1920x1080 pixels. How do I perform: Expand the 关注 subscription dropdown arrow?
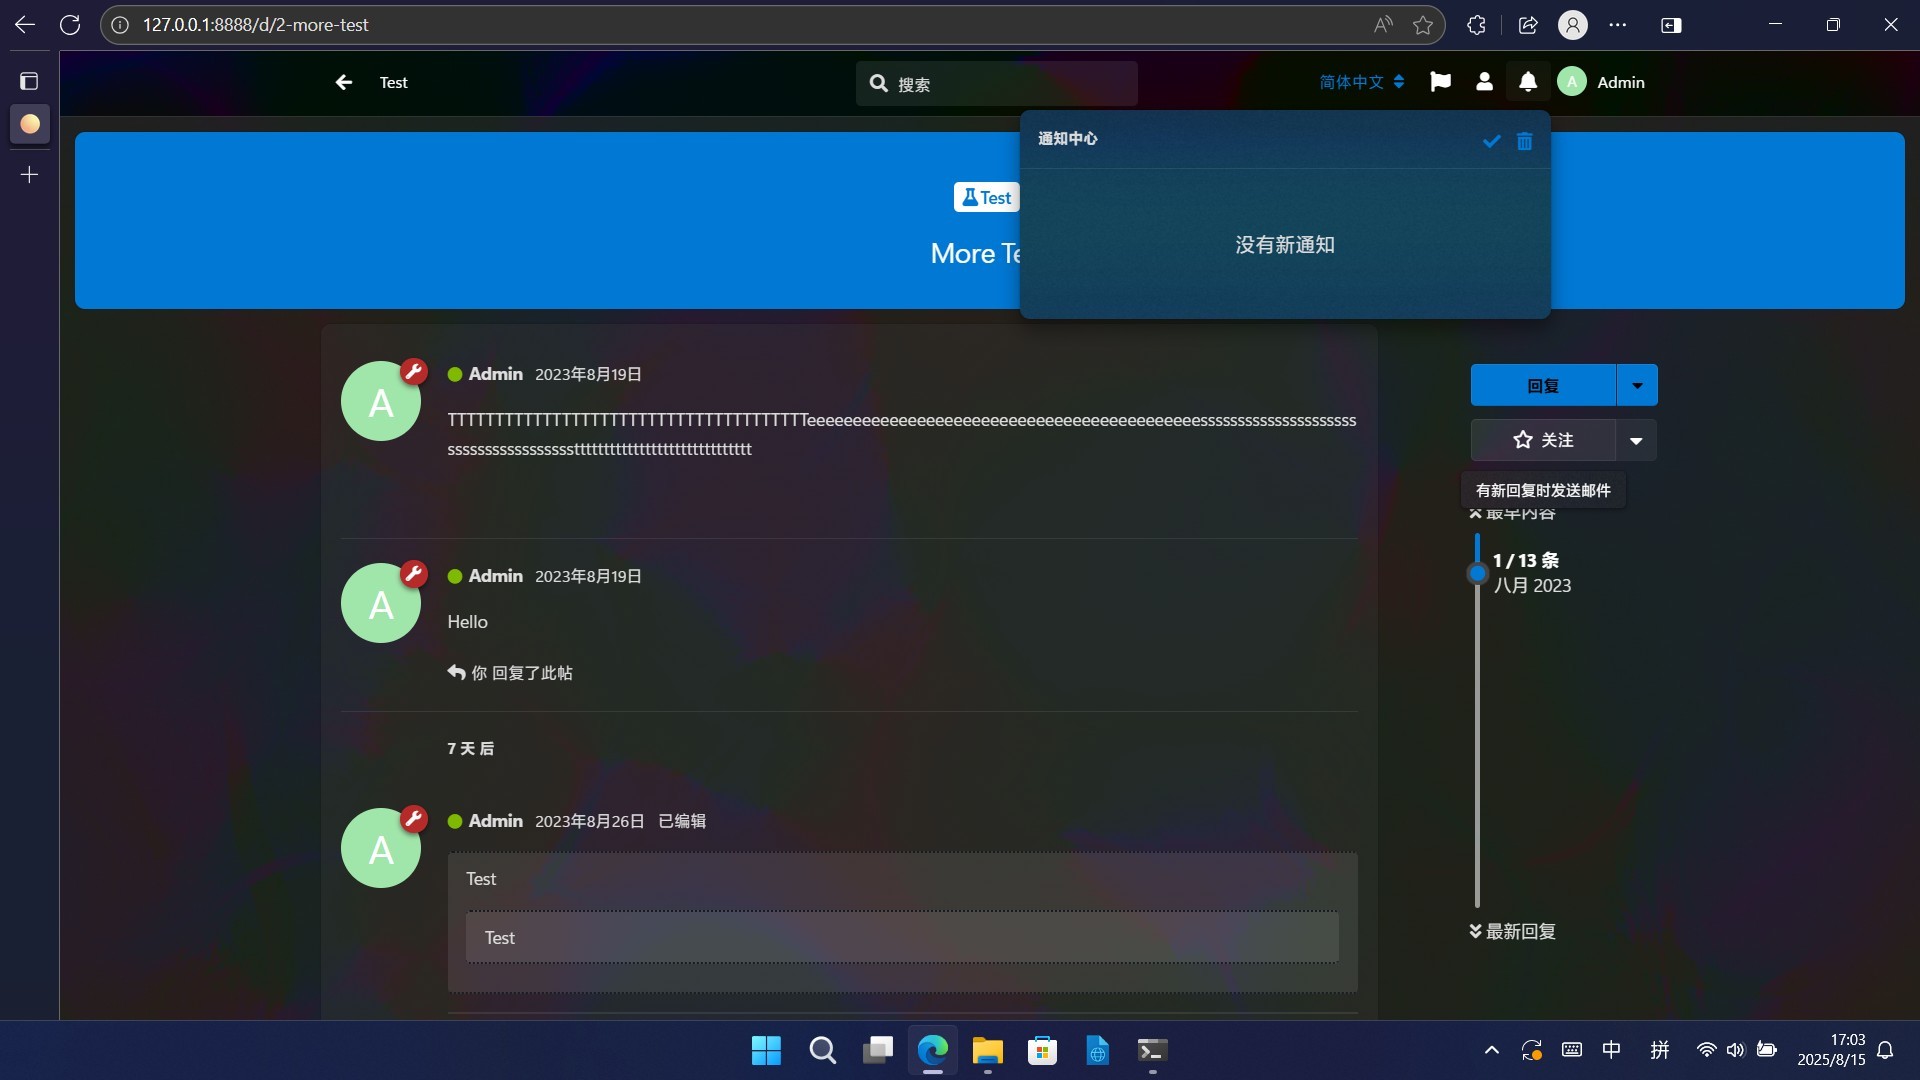pyautogui.click(x=1636, y=441)
